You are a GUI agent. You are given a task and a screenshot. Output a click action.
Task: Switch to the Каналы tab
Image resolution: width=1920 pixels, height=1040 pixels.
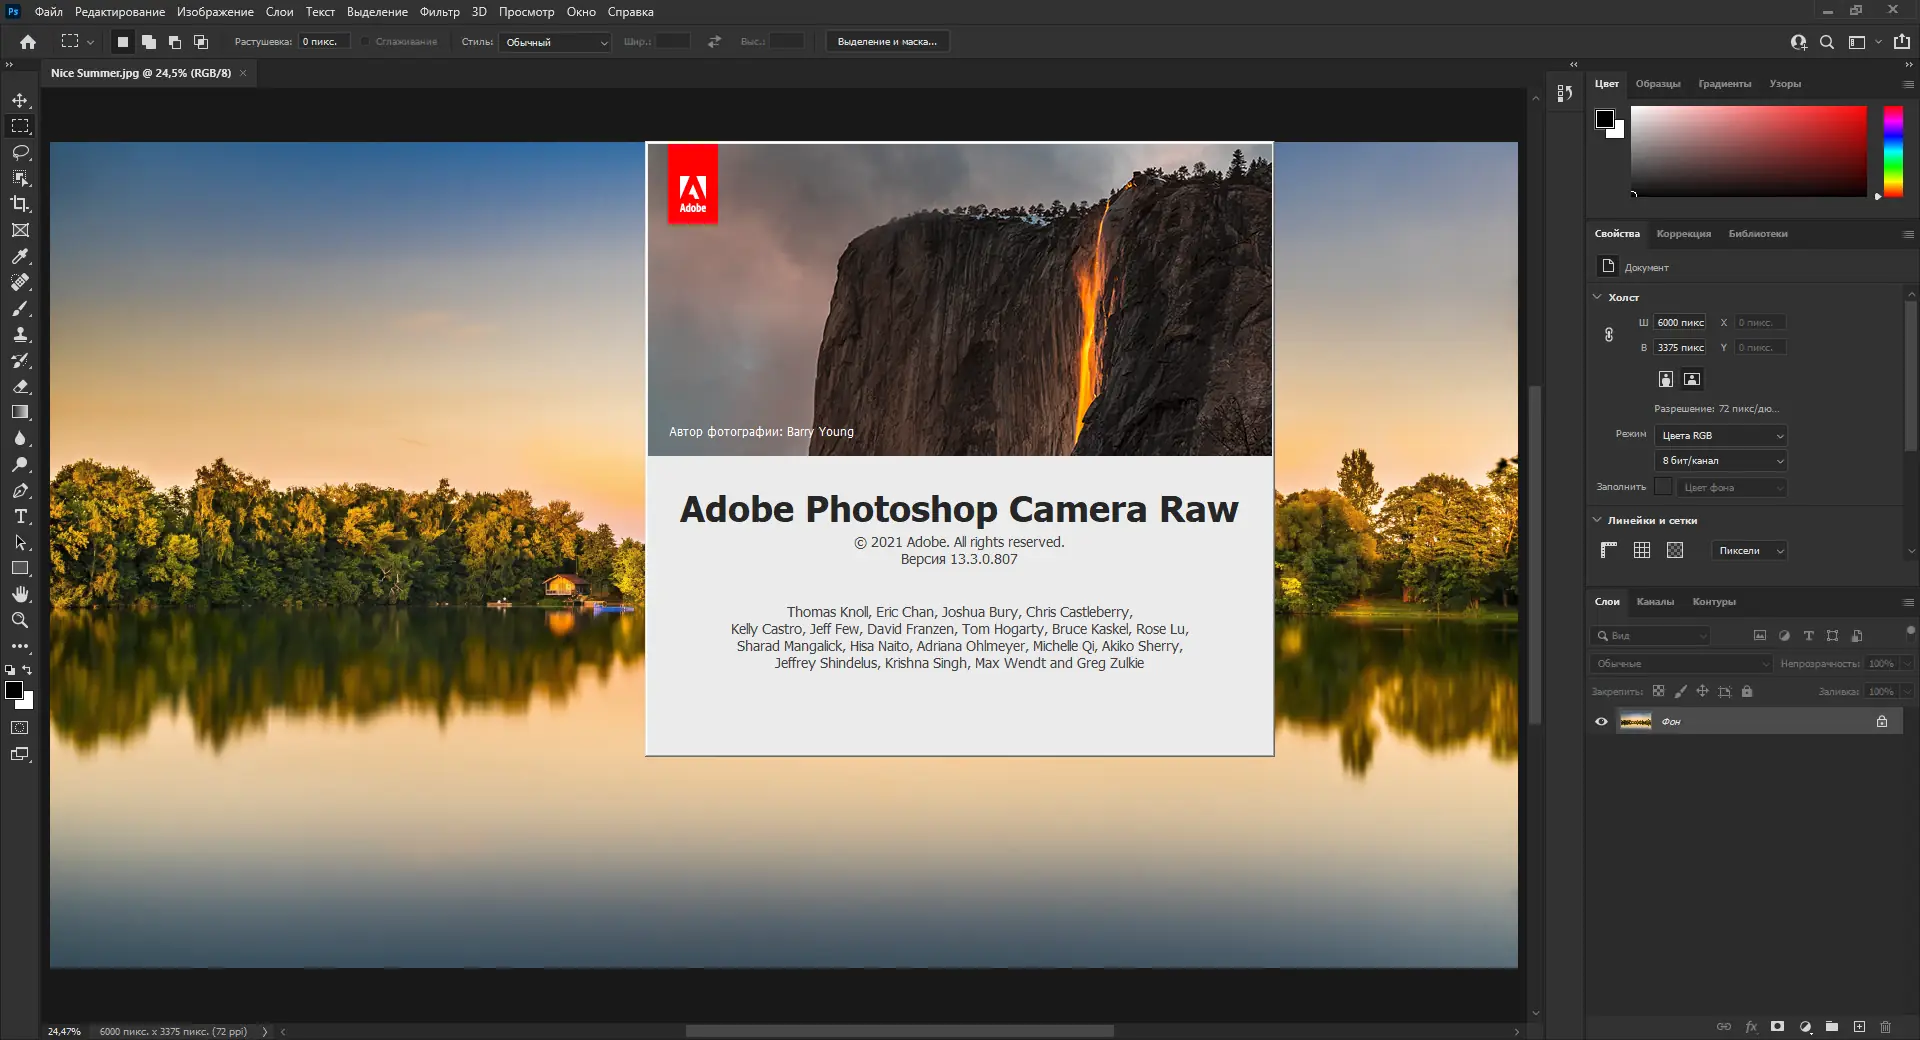pyautogui.click(x=1655, y=601)
